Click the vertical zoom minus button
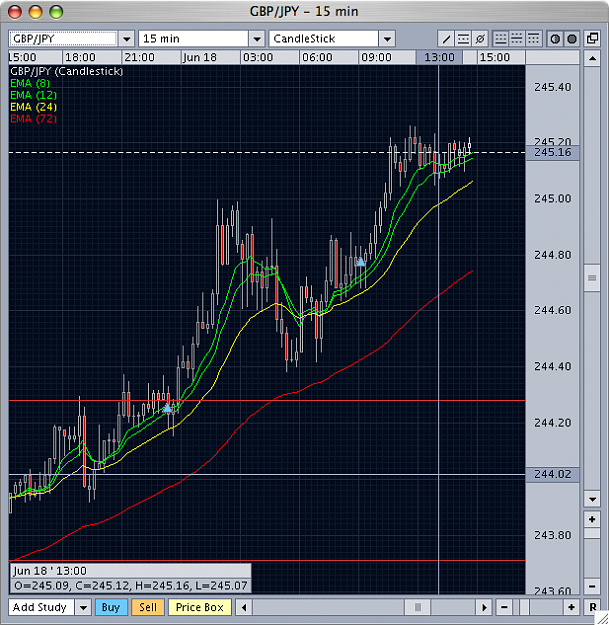The image size is (609, 625). pos(592,586)
